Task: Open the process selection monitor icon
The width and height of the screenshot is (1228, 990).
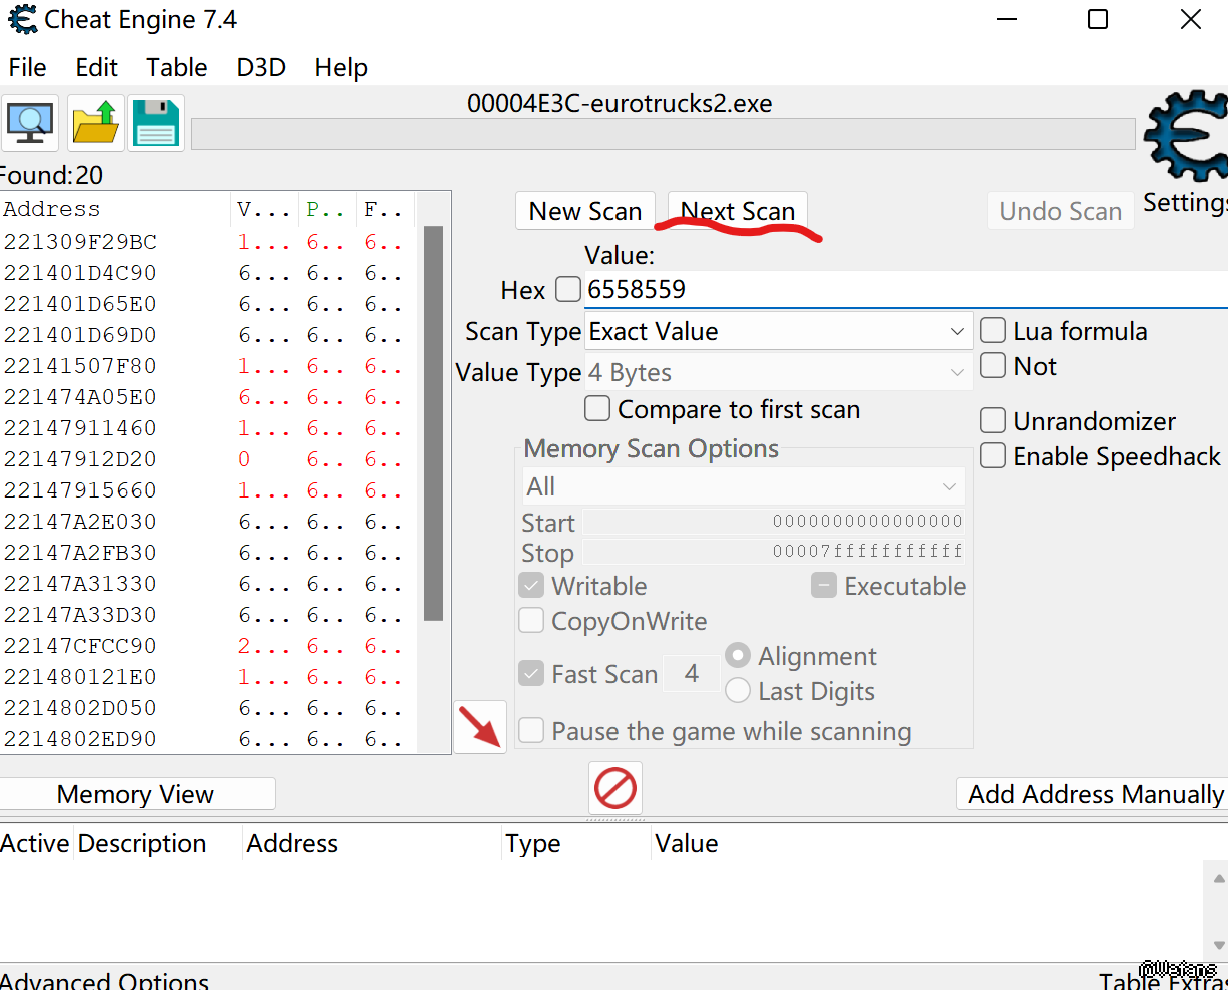Action: 30,123
